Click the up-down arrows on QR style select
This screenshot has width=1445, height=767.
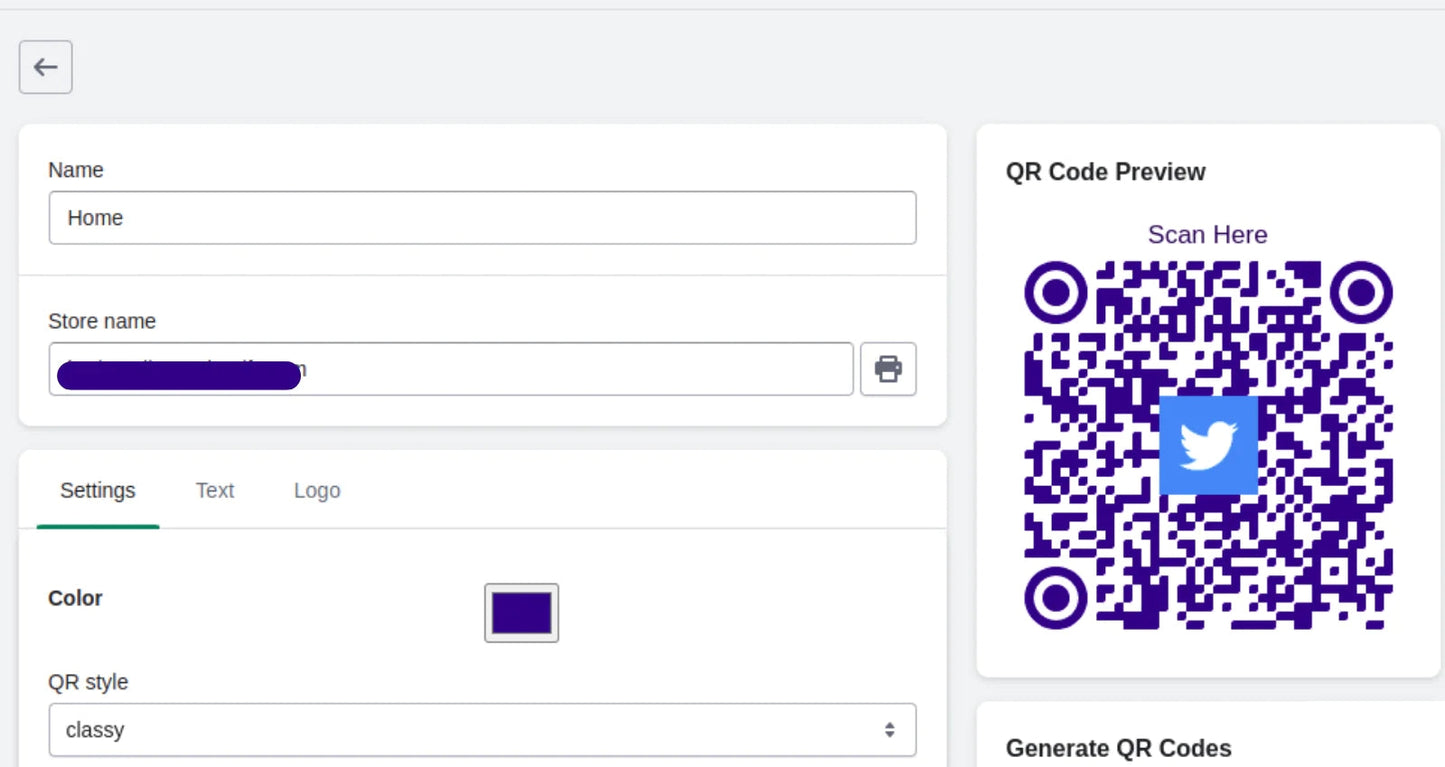coord(889,730)
